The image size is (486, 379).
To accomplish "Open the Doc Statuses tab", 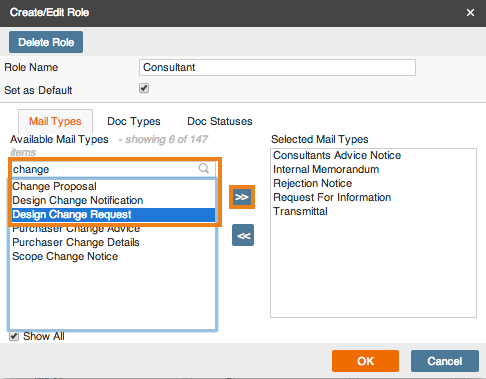I will [220, 121].
